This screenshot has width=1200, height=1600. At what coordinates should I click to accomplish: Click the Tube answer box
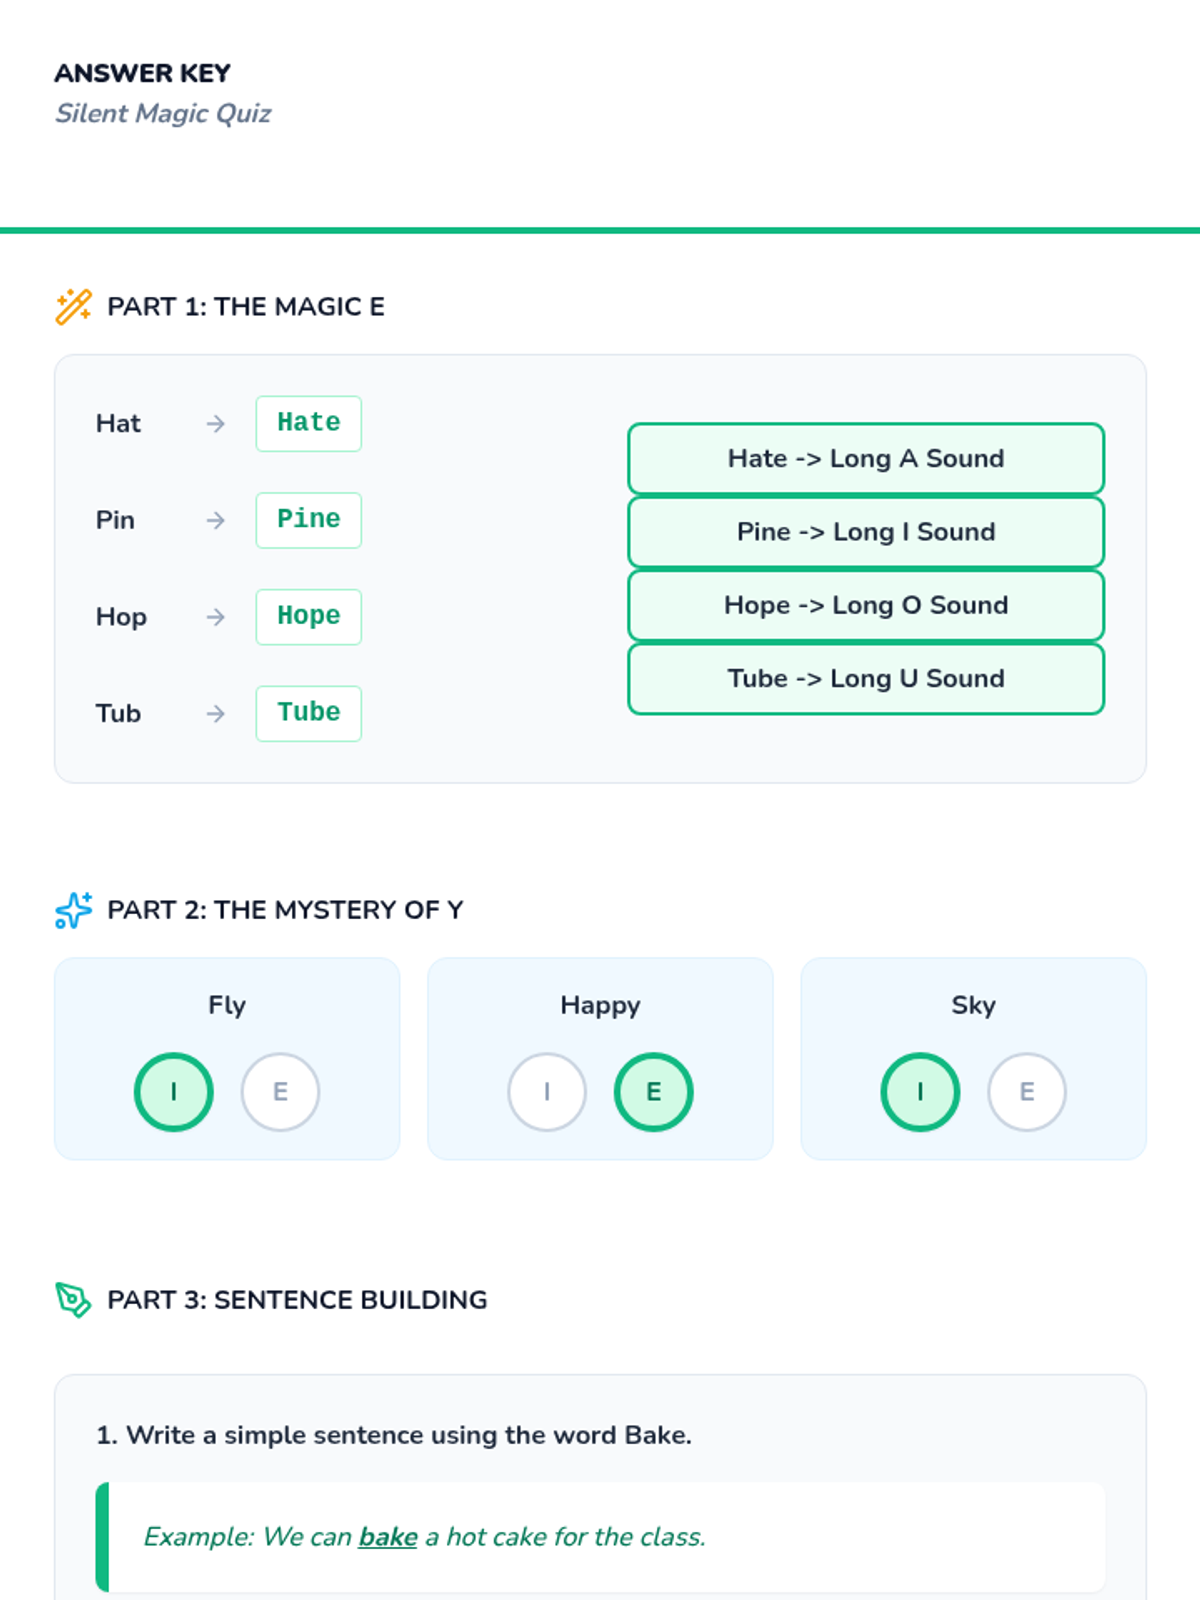[x=309, y=714]
